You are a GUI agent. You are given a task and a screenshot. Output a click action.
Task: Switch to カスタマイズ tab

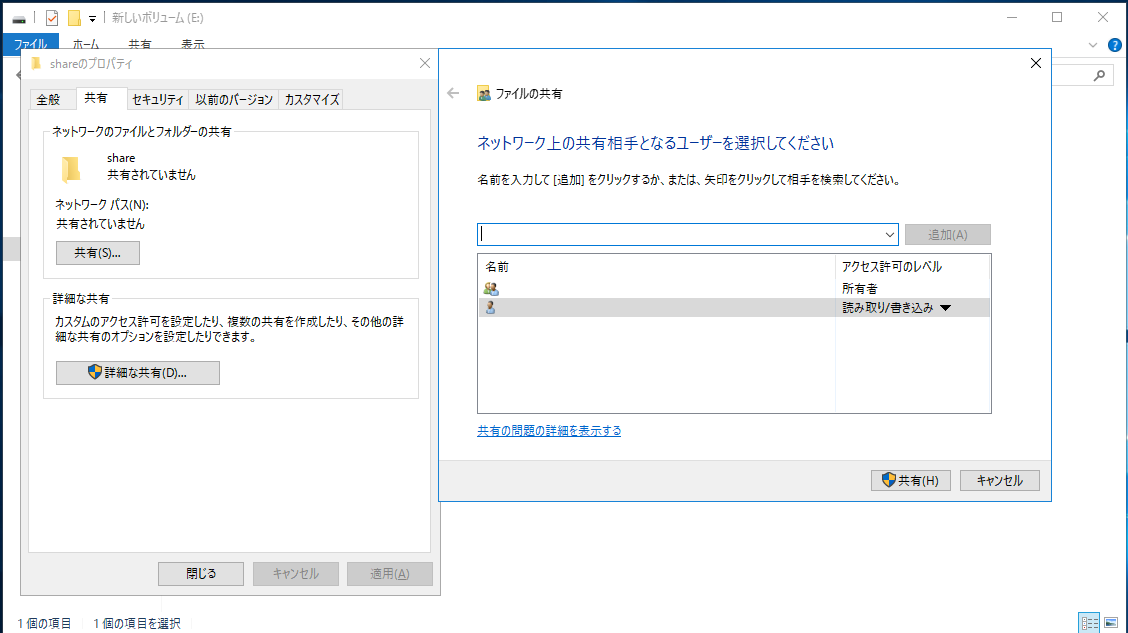tap(311, 99)
